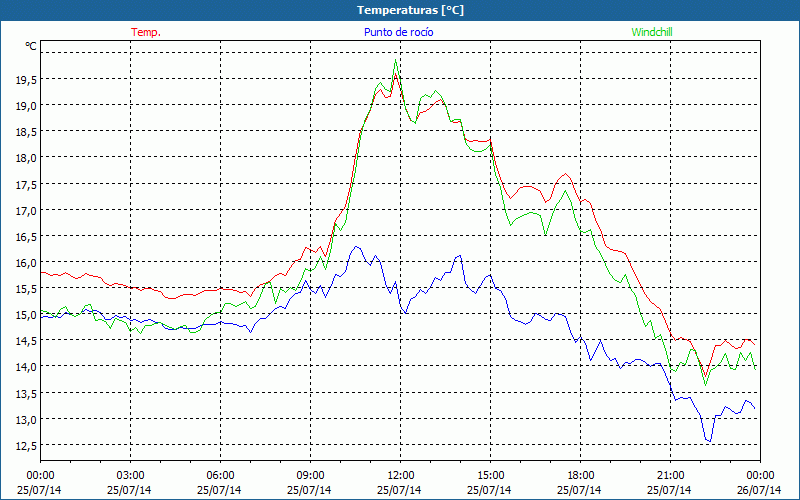Click the 16,0 y-axis value
800x500 pixels.
click(27, 262)
